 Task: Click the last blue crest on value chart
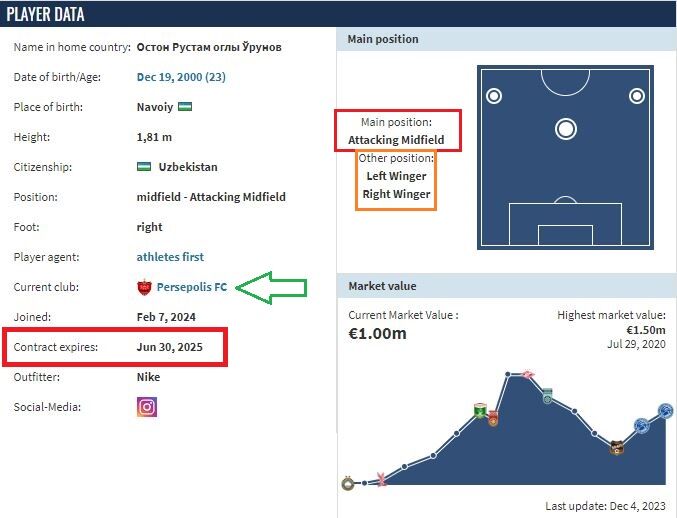[666, 410]
